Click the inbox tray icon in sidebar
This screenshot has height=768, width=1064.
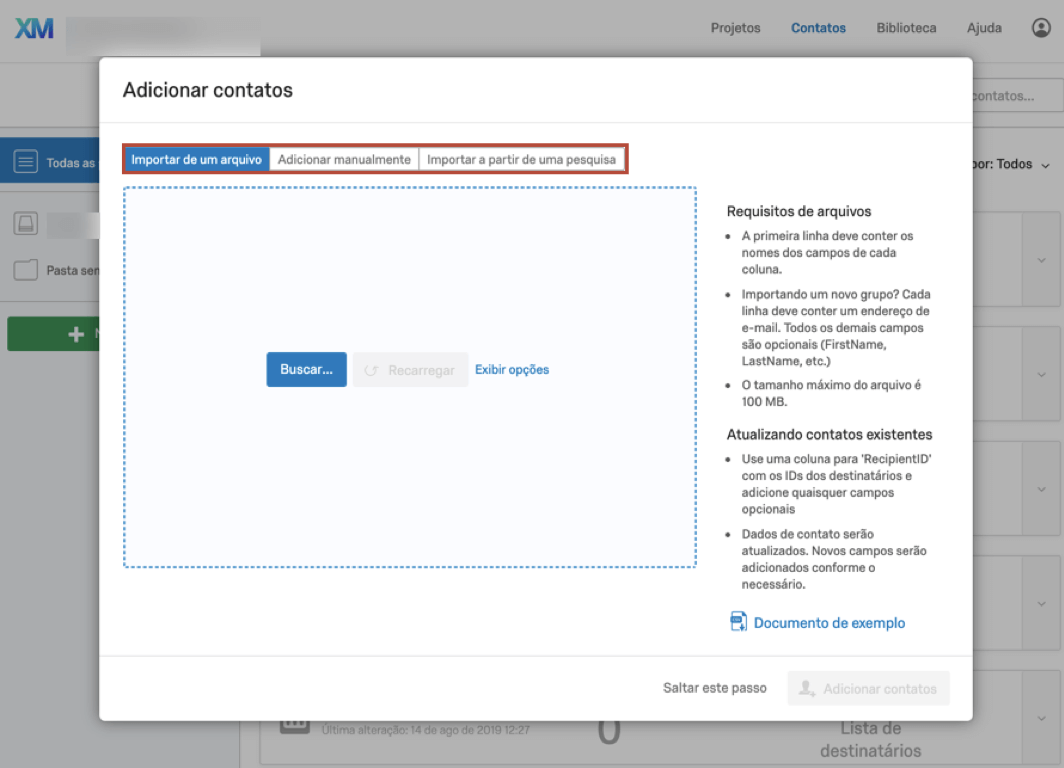26,223
